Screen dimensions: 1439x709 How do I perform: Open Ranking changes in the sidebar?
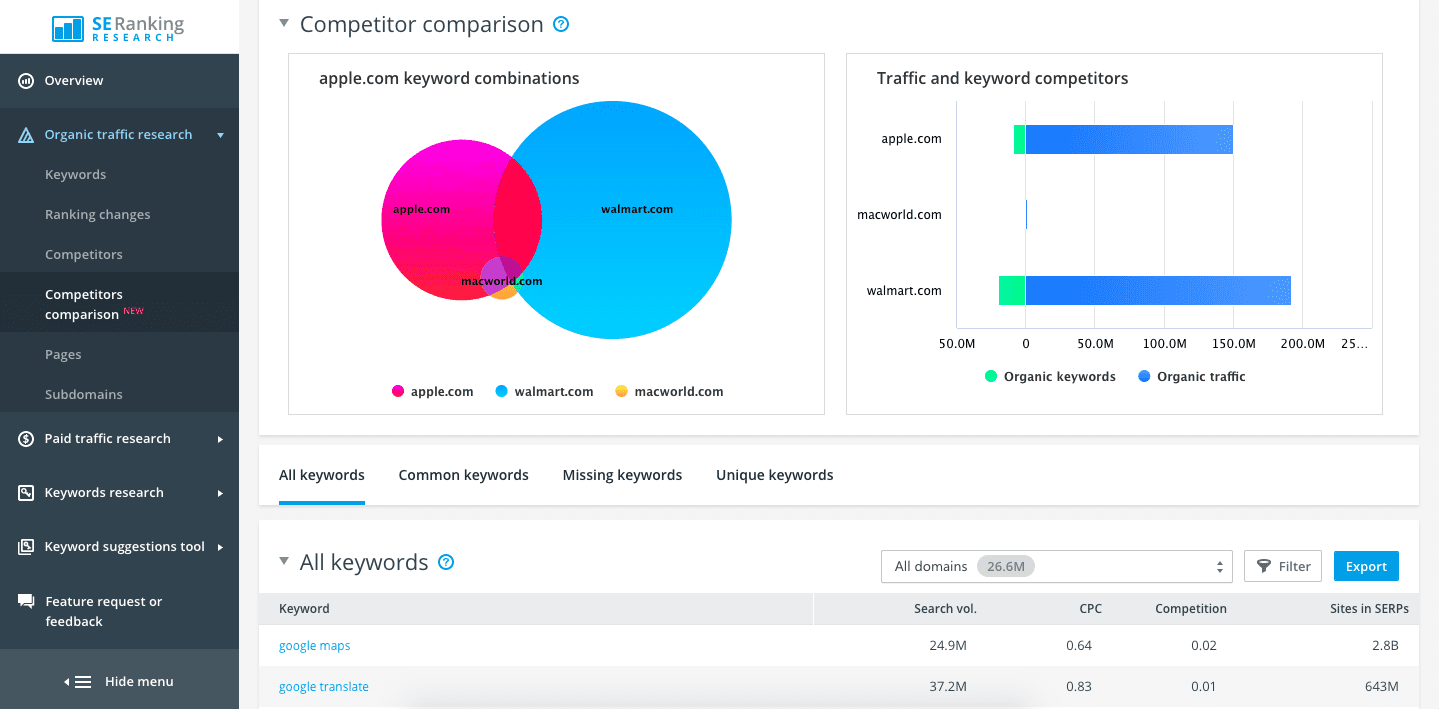coord(97,215)
